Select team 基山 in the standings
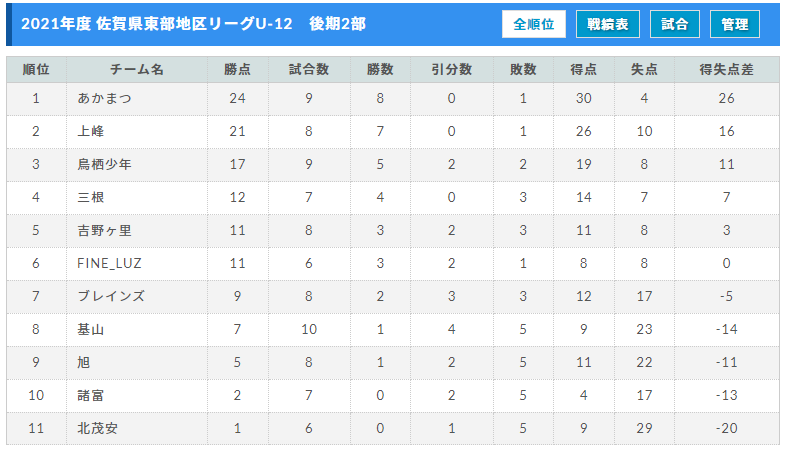The image size is (789, 457). click(91, 330)
